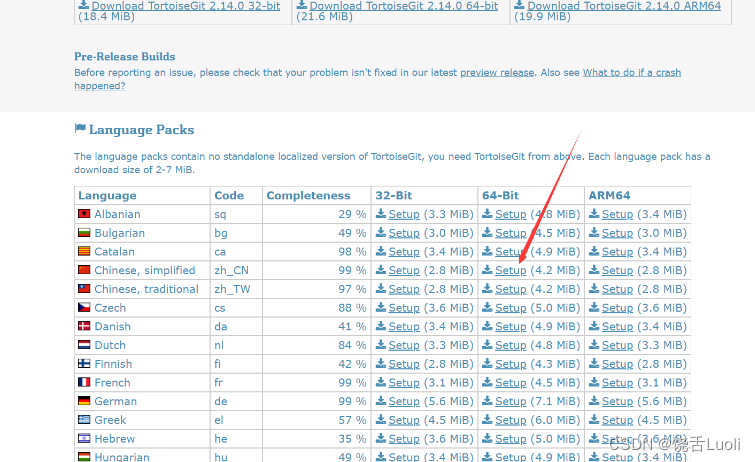Click Dutch flag icon
The width and height of the screenshot is (755, 462).
point(84,344)
